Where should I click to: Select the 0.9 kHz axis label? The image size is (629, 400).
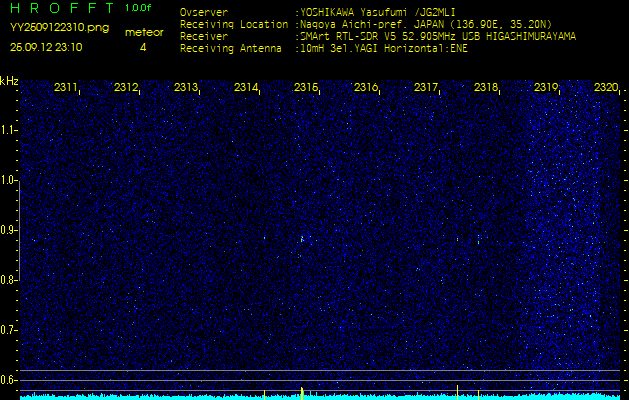pyautogui.click(x=9, y=230)
